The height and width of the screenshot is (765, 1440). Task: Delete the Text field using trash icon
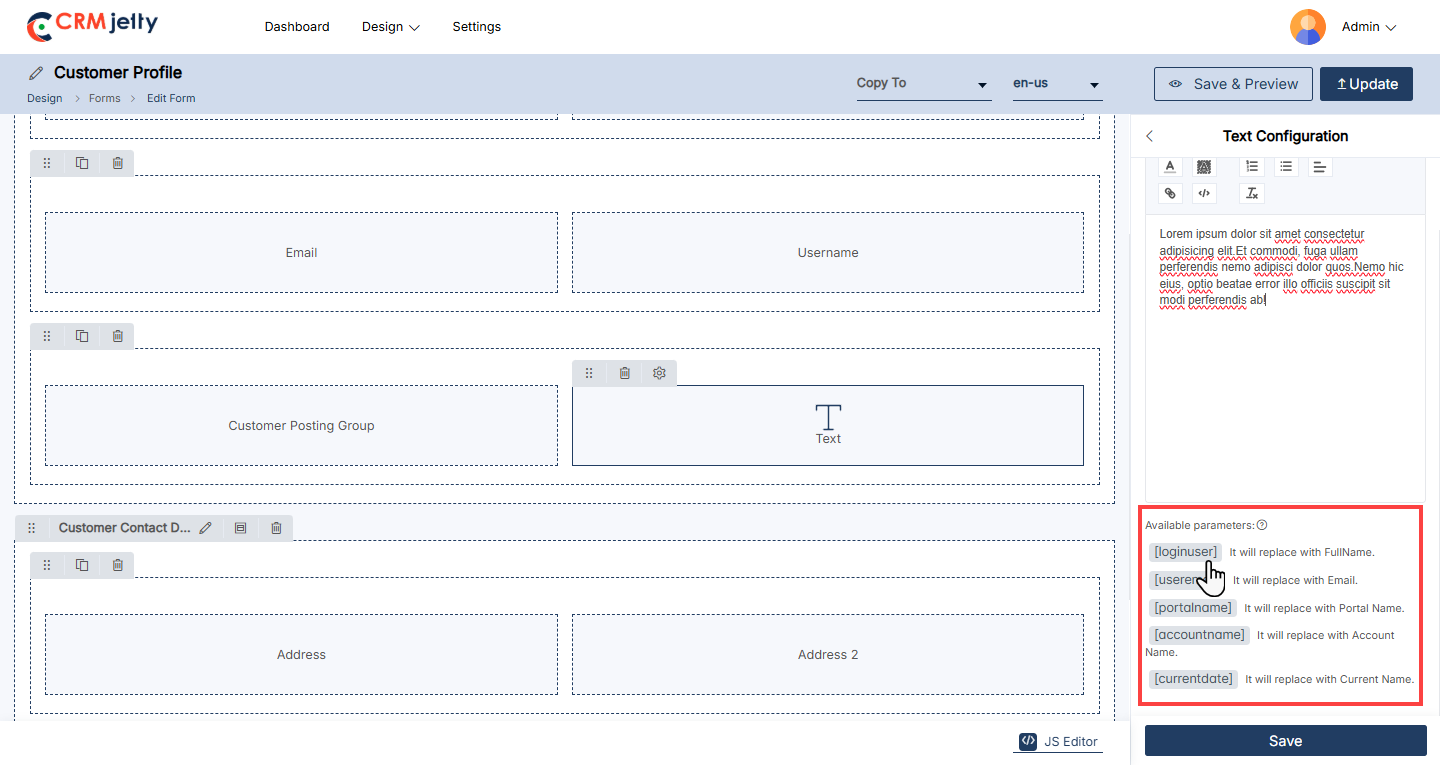[x=624, y=373]
